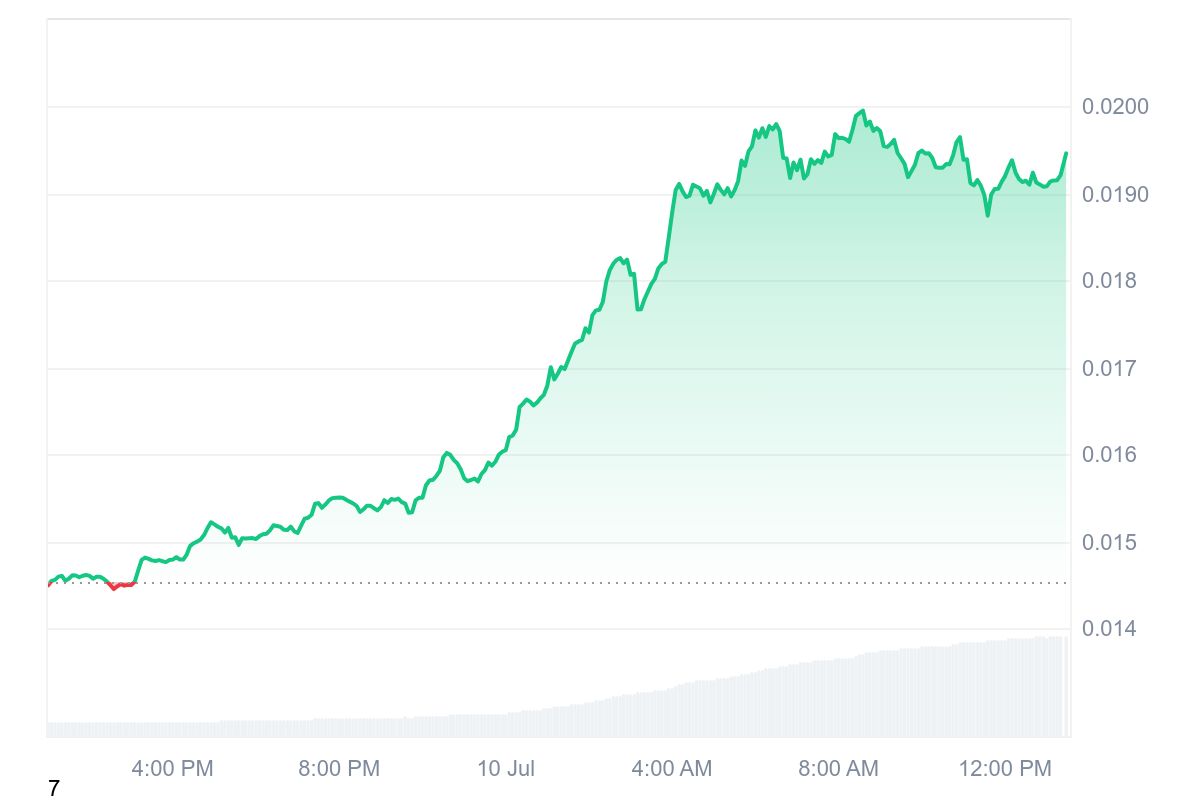Click the rightmost end of the price line
The image size is (1200, 800).
1066,153
